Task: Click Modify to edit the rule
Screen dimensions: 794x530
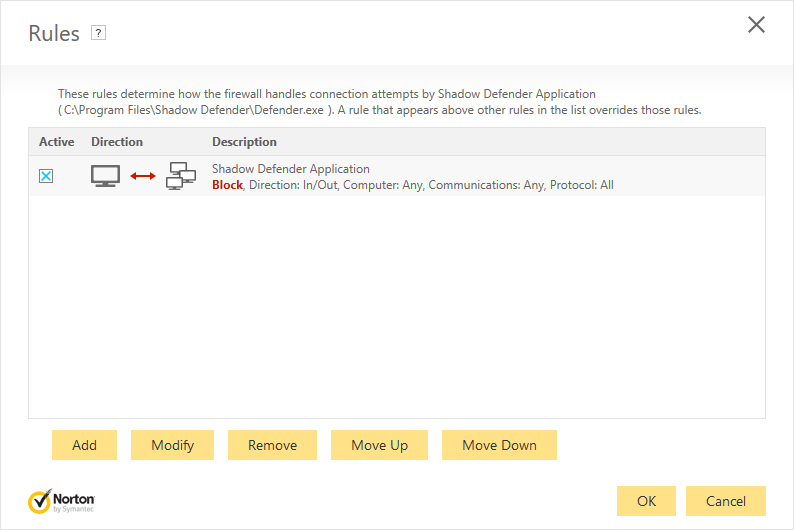Action: (172, 445)
